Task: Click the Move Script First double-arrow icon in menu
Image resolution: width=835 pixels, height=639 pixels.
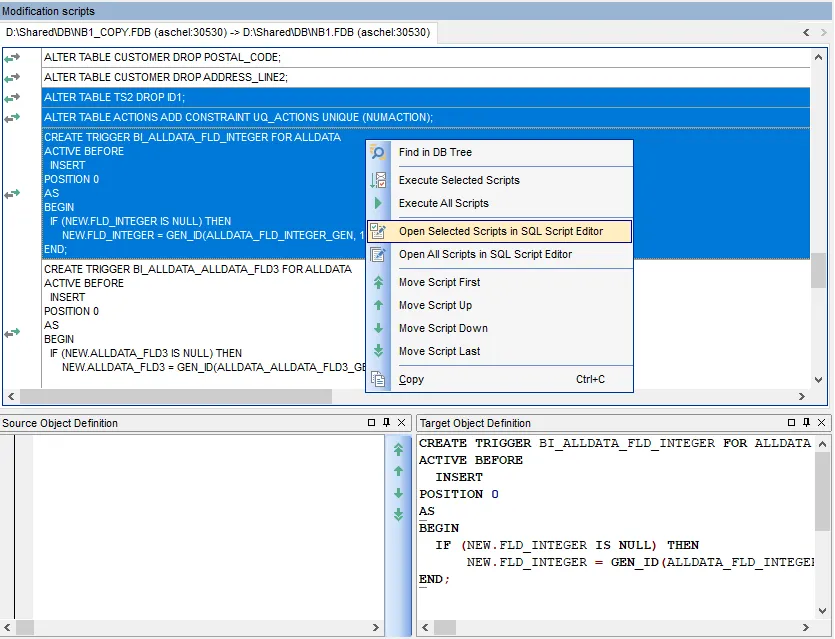Action: click(378, 282)
